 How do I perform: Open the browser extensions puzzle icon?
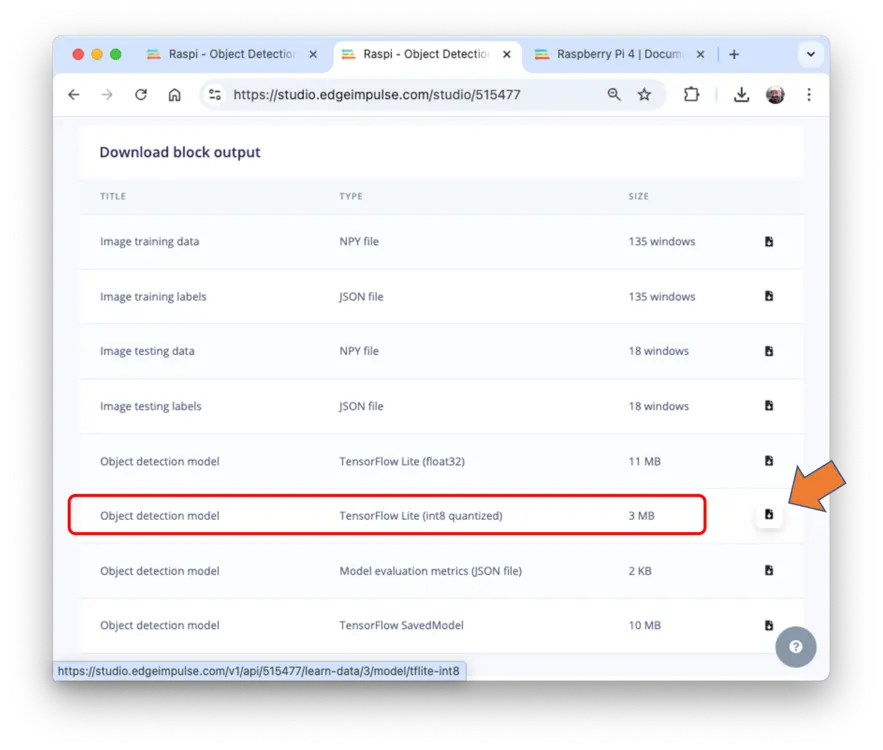pyautogui.click(x=691, y=95)
